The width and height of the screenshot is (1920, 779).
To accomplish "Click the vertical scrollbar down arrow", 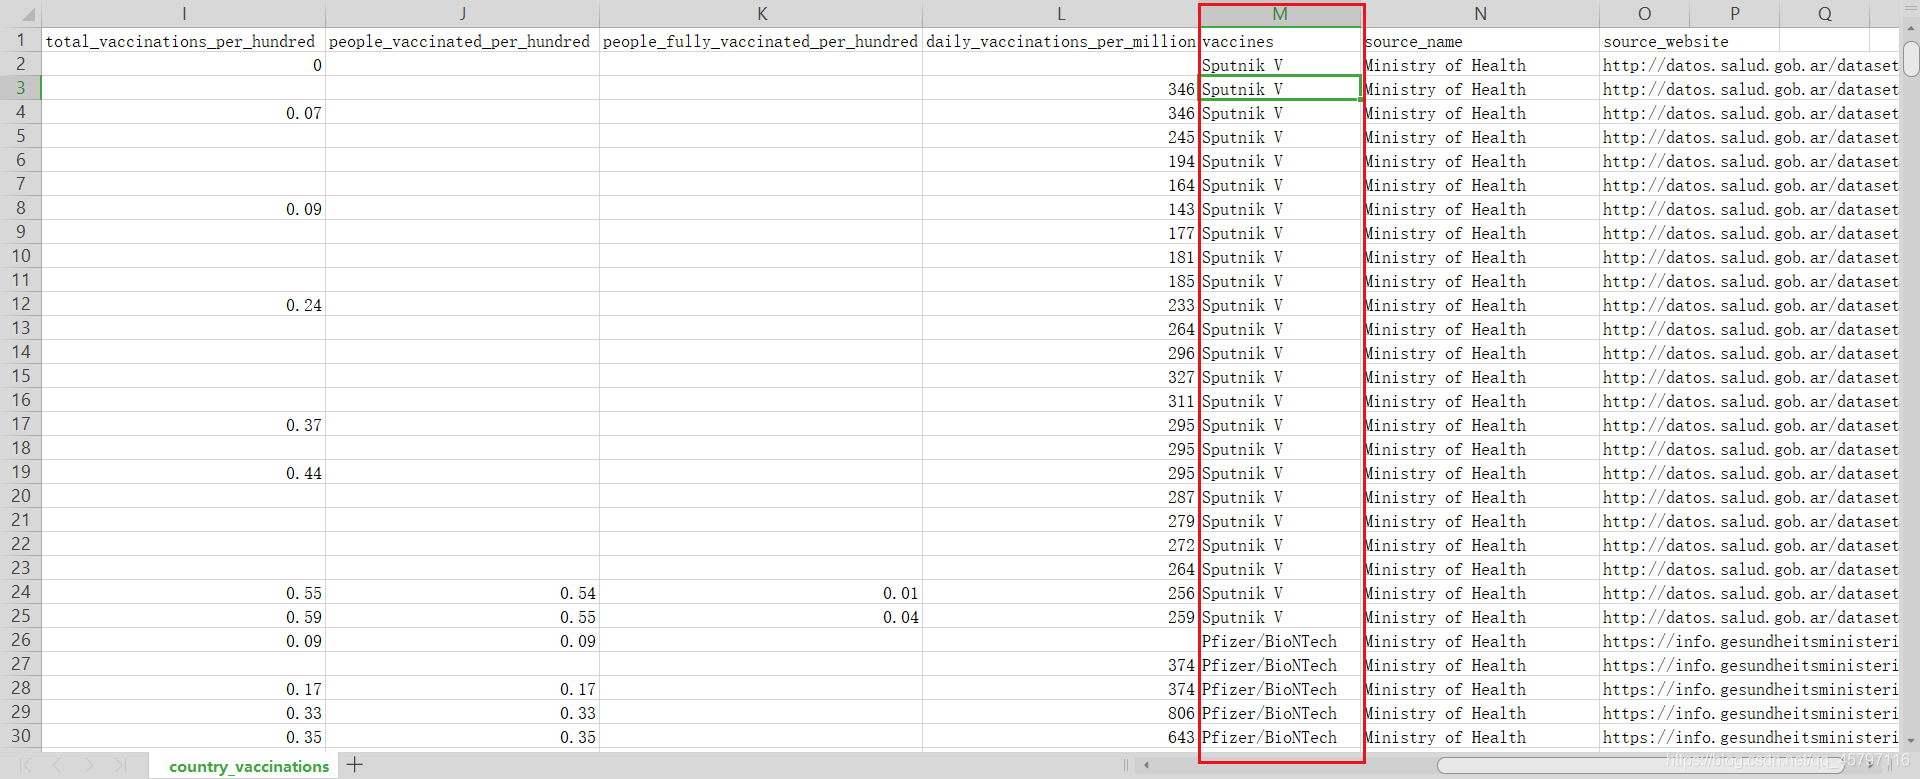I will pyautogui.click(x=1910, y=741).
